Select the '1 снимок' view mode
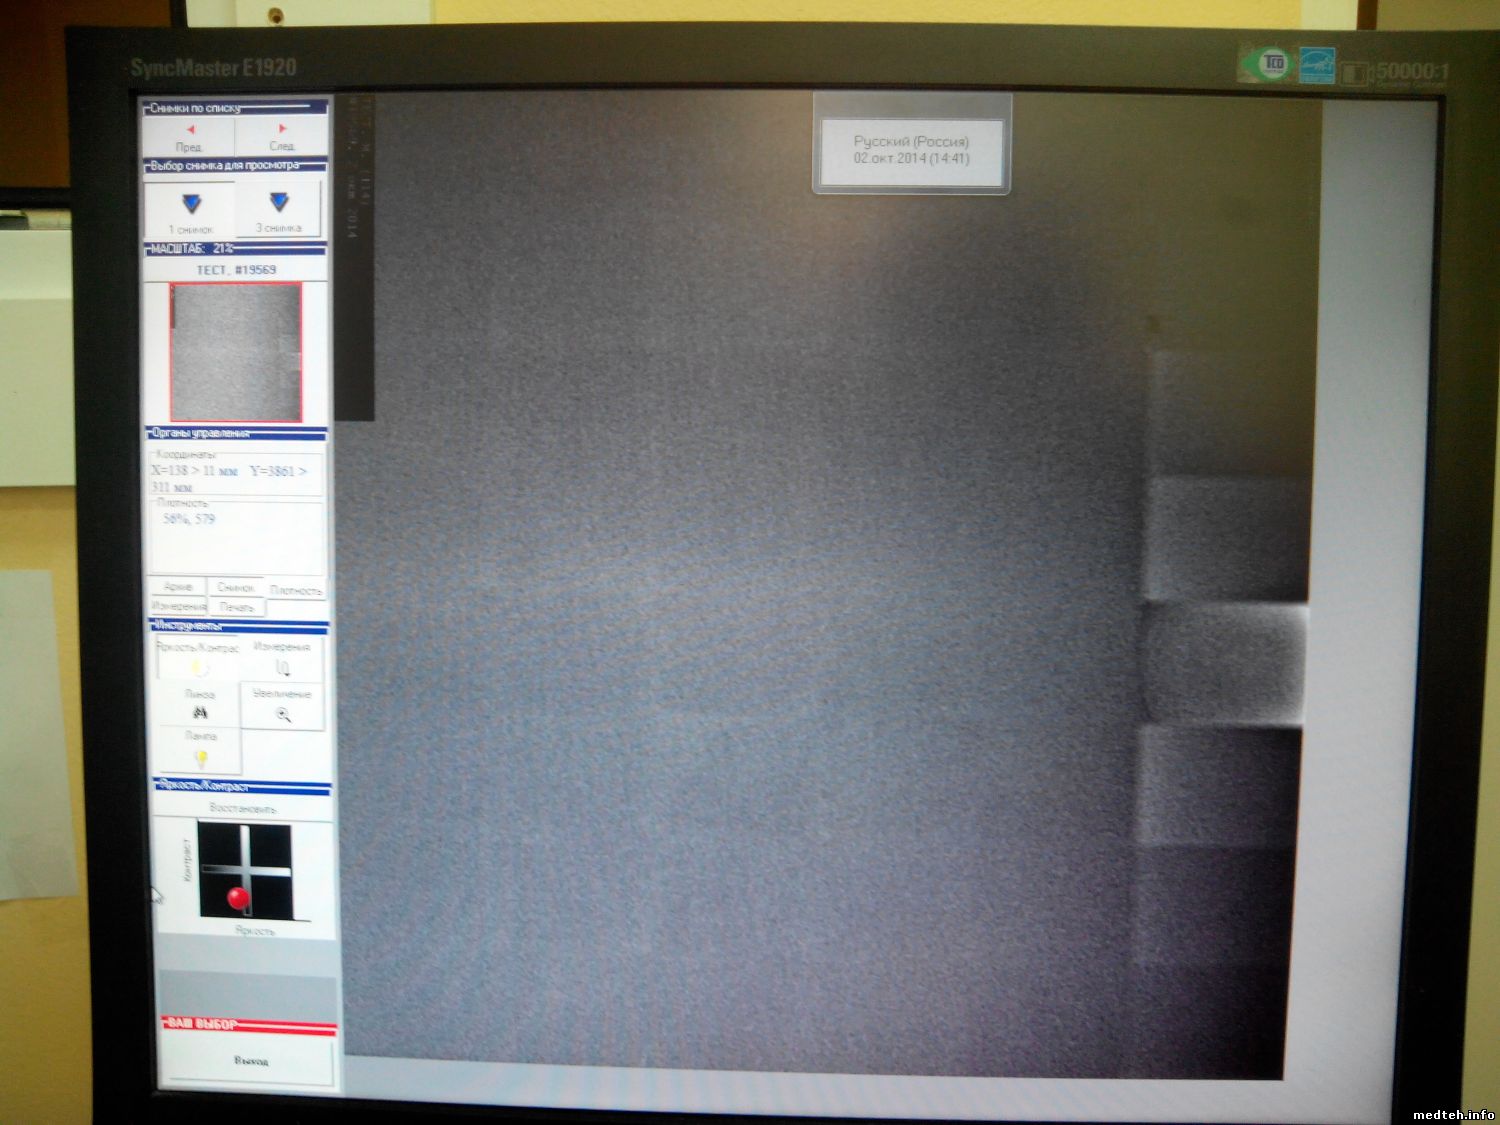The height and width of the screenshot is (1125, 1500). pyautogui.click(x=191, y=210)
